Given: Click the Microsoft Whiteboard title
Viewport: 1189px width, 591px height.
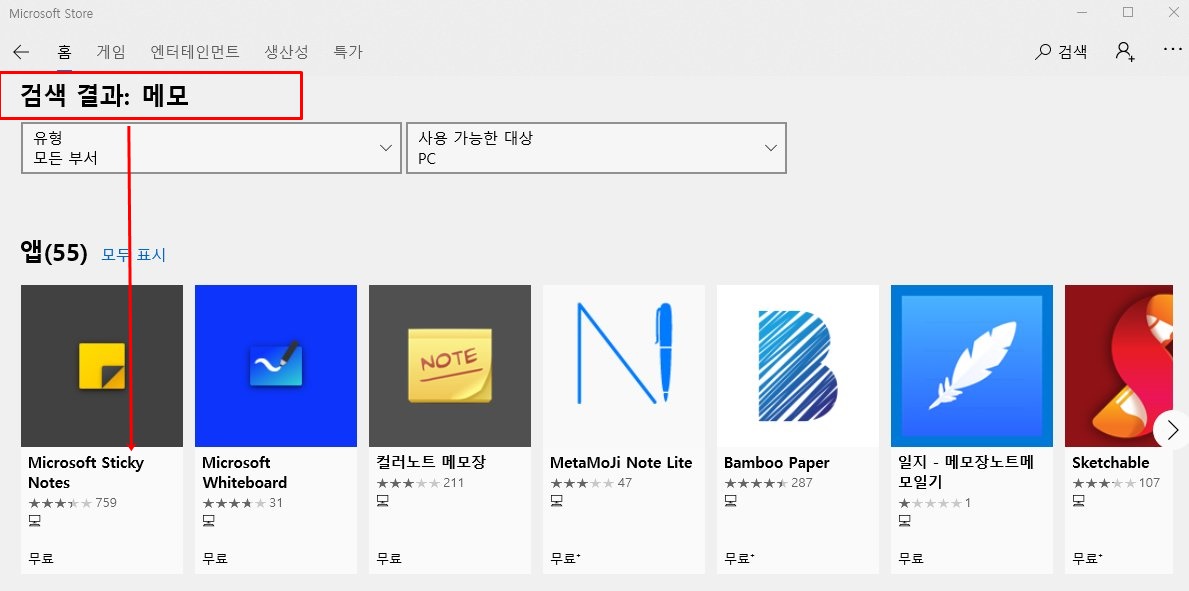Looking at the screenshot, I should [x=245, y=473].
